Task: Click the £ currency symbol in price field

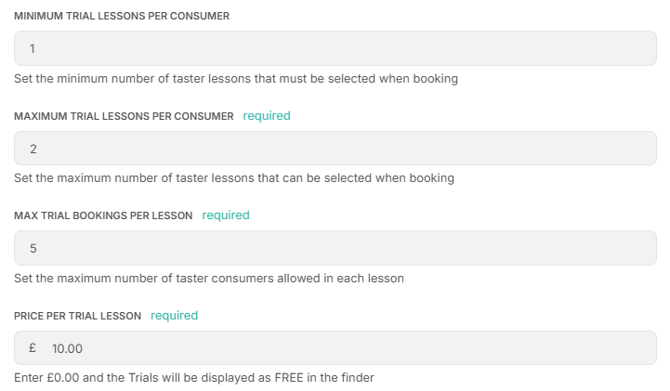Action: click(x=32, y=348)
